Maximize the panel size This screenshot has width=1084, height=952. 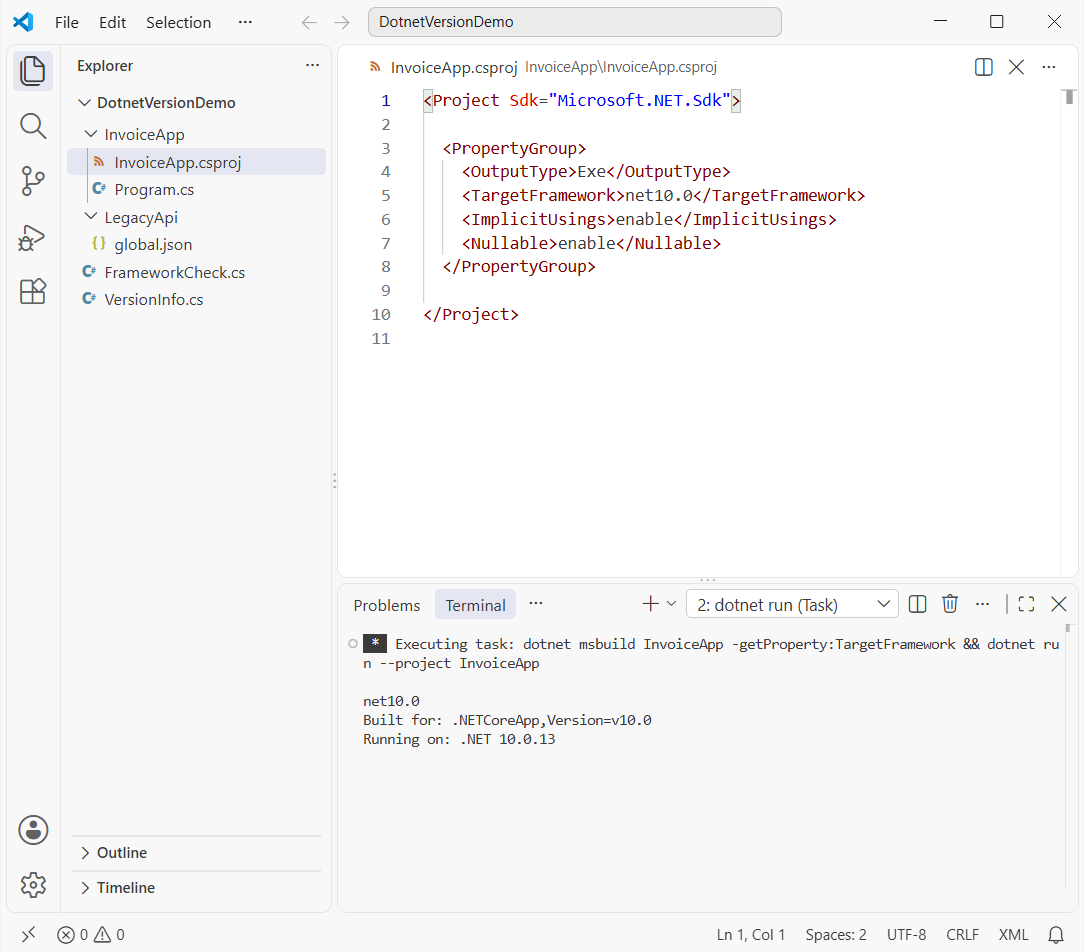1026,604
